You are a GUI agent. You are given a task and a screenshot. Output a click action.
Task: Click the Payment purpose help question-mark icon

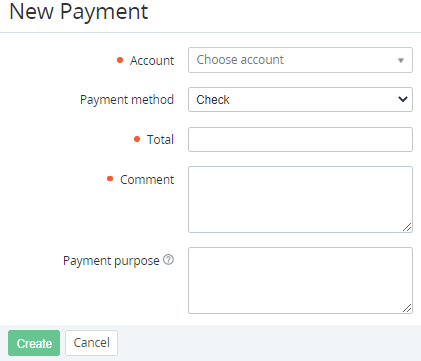tap(168, 260)
